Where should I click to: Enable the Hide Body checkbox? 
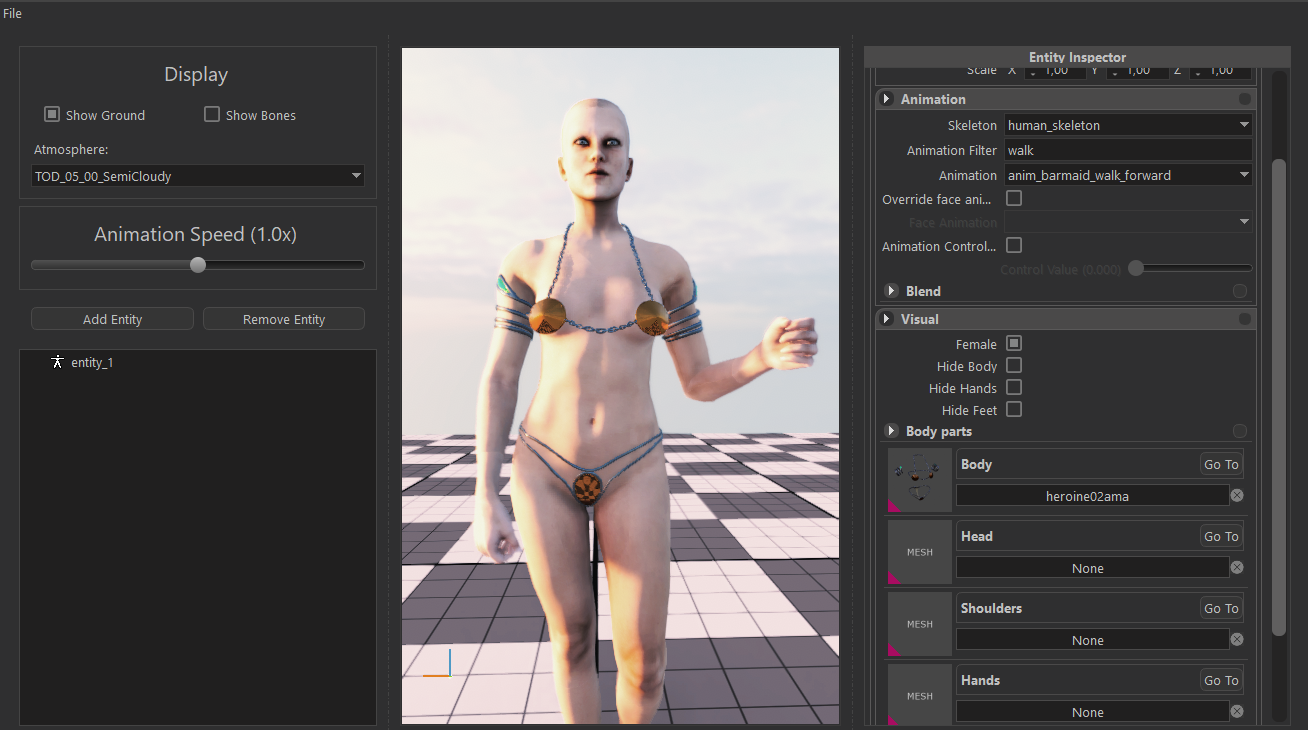1014,365
